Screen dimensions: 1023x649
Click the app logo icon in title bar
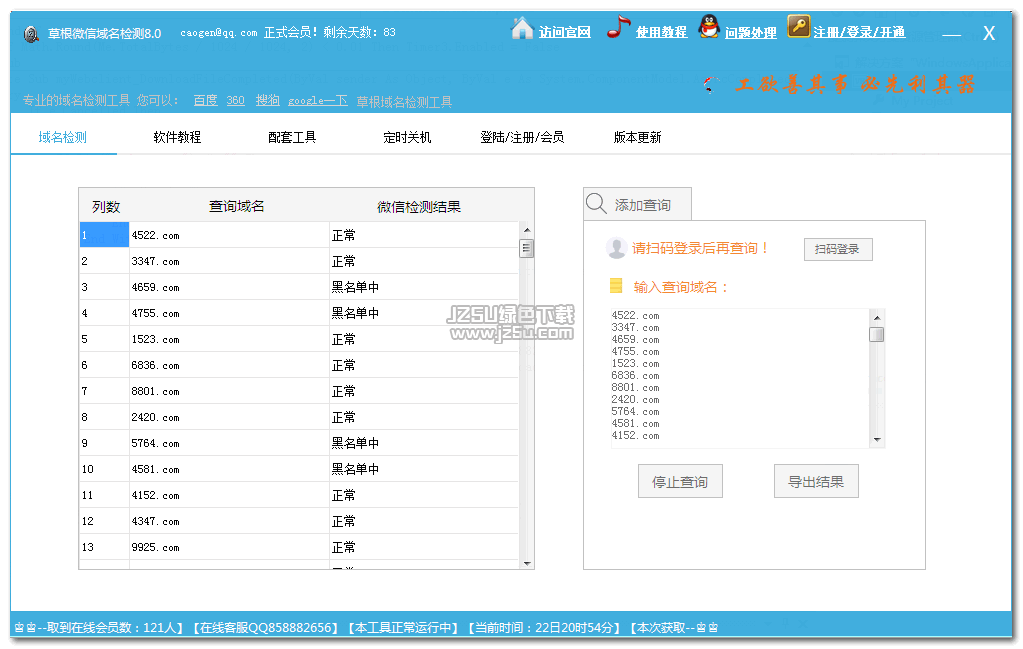tap(32, 33)
